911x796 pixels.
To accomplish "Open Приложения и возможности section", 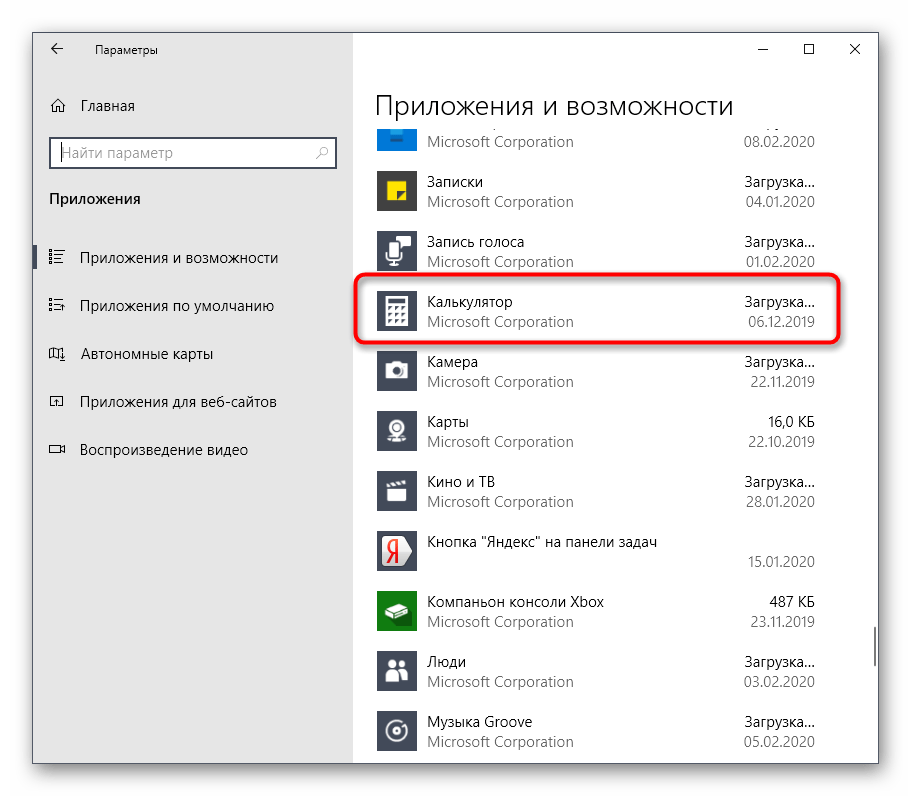I will (x=178, y=258).
